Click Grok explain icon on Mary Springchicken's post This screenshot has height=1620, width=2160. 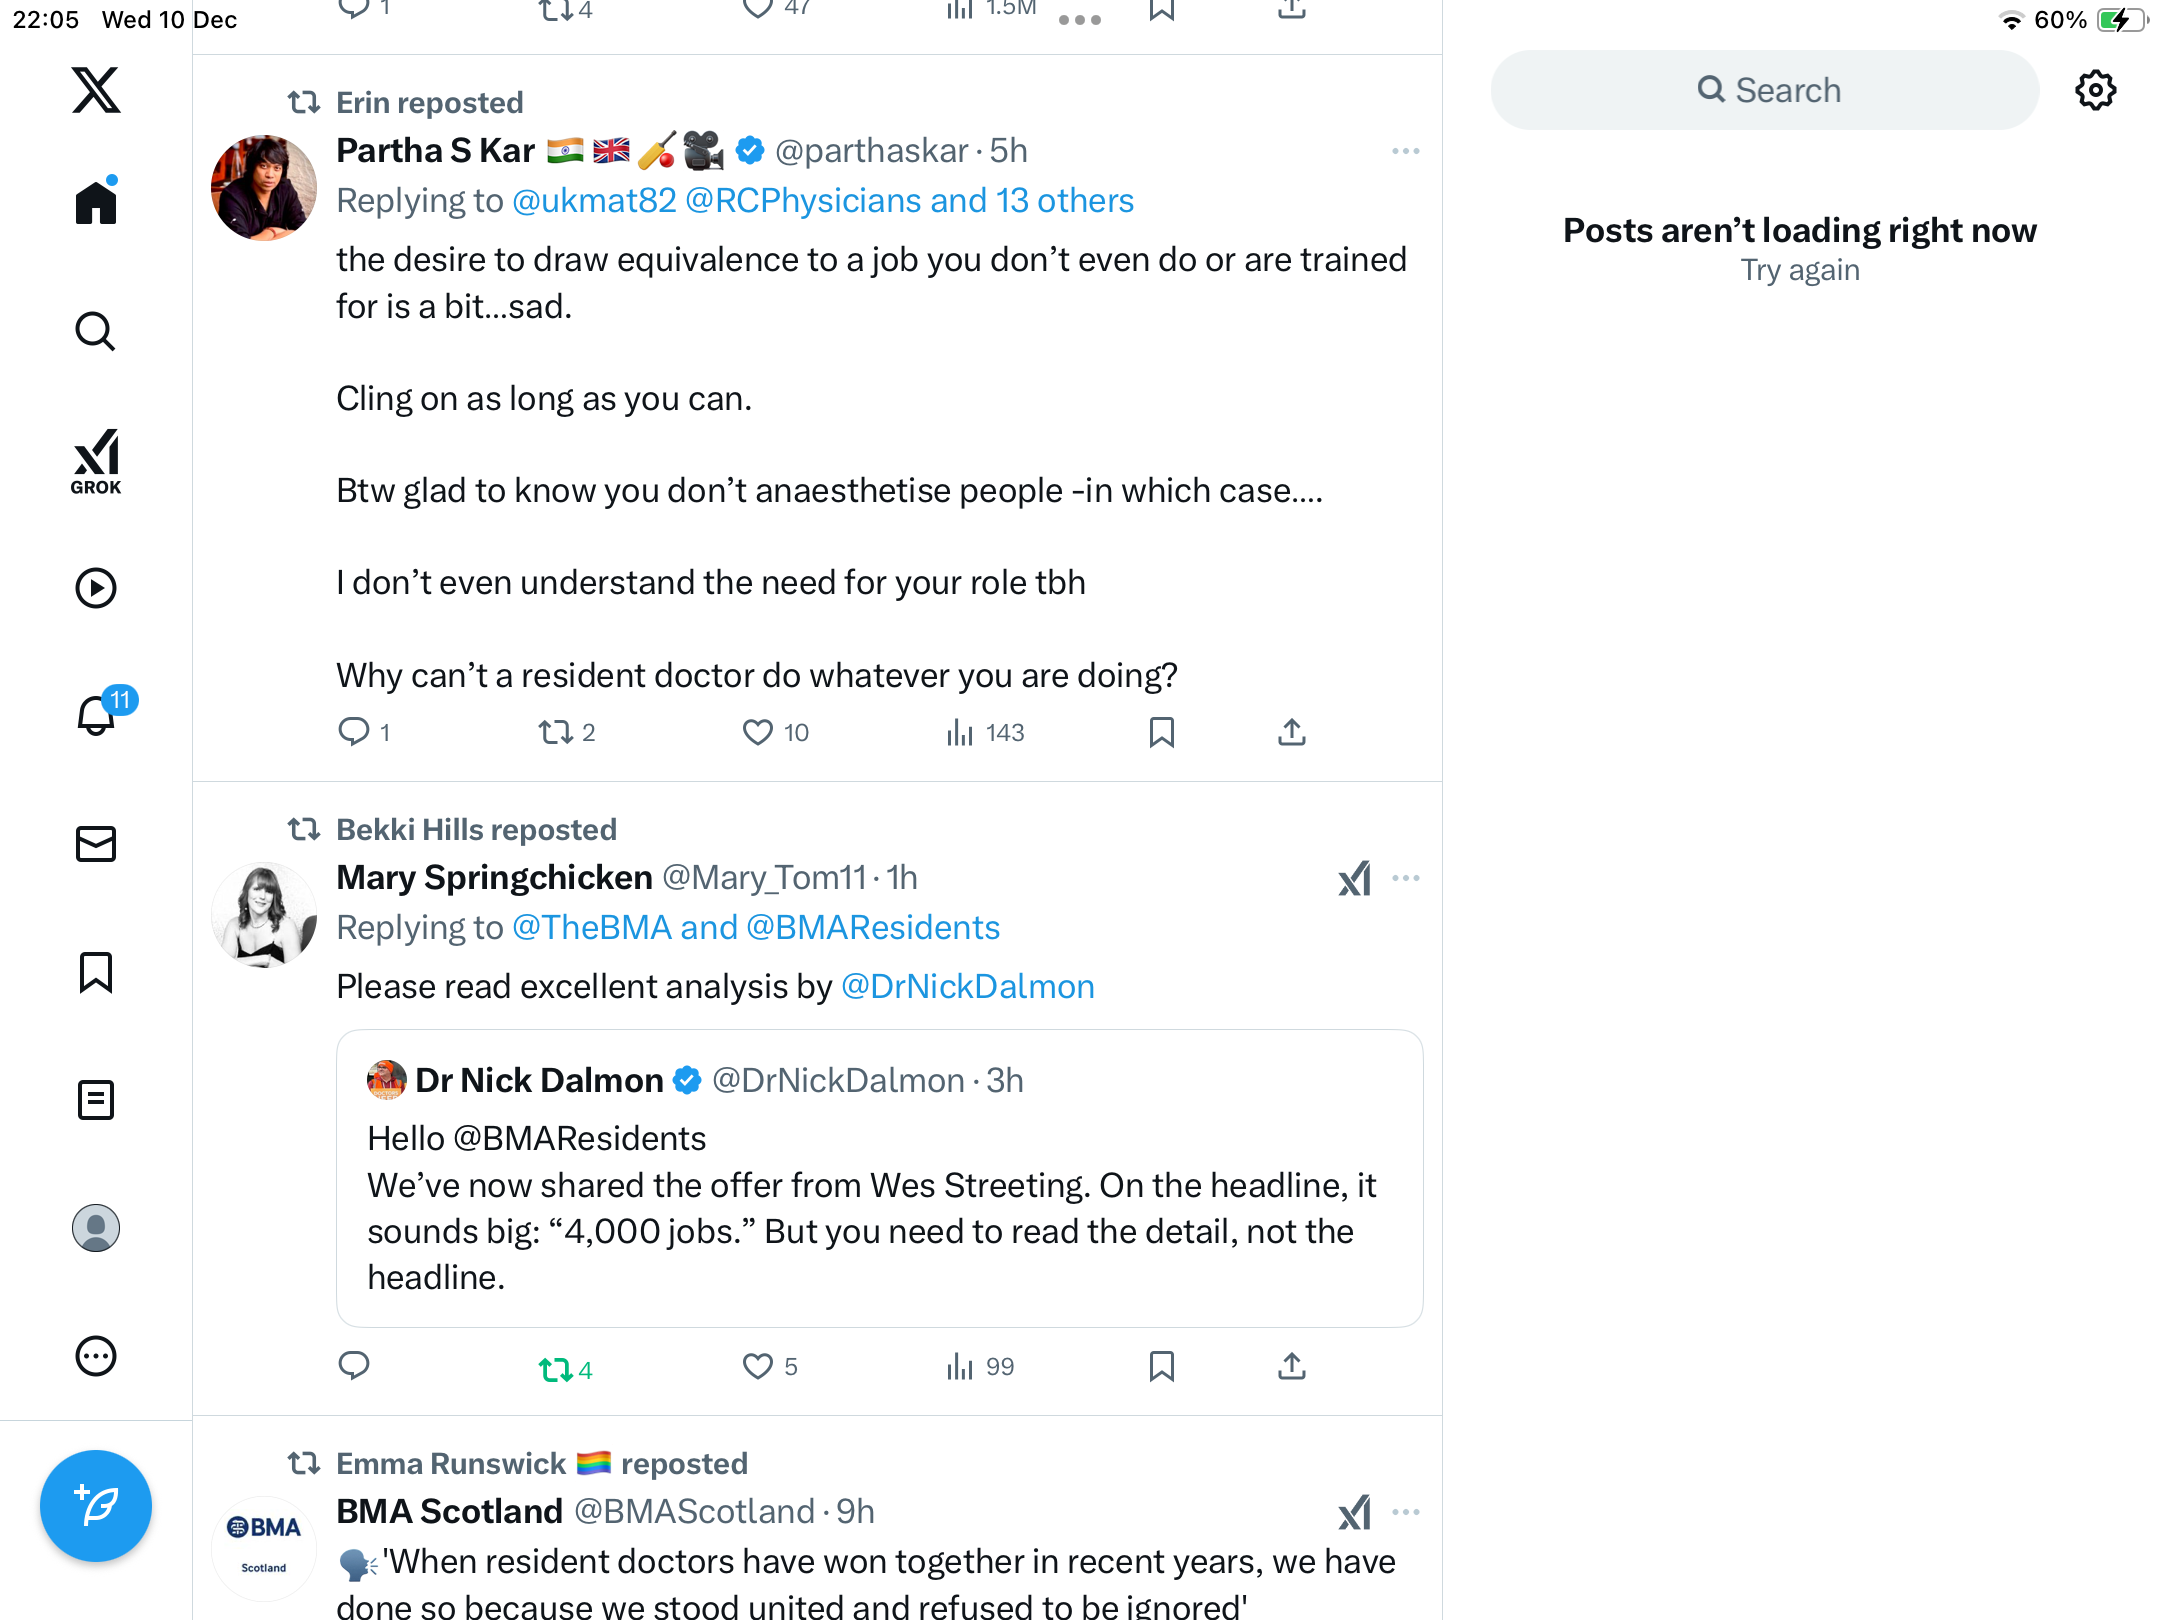click(1354, 879)
